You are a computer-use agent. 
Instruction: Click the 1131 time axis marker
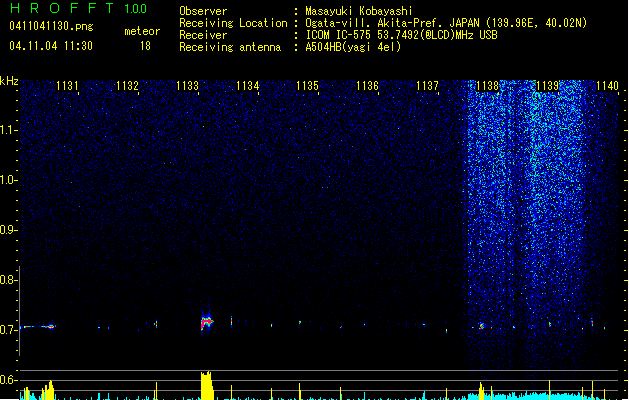point(67,86)
